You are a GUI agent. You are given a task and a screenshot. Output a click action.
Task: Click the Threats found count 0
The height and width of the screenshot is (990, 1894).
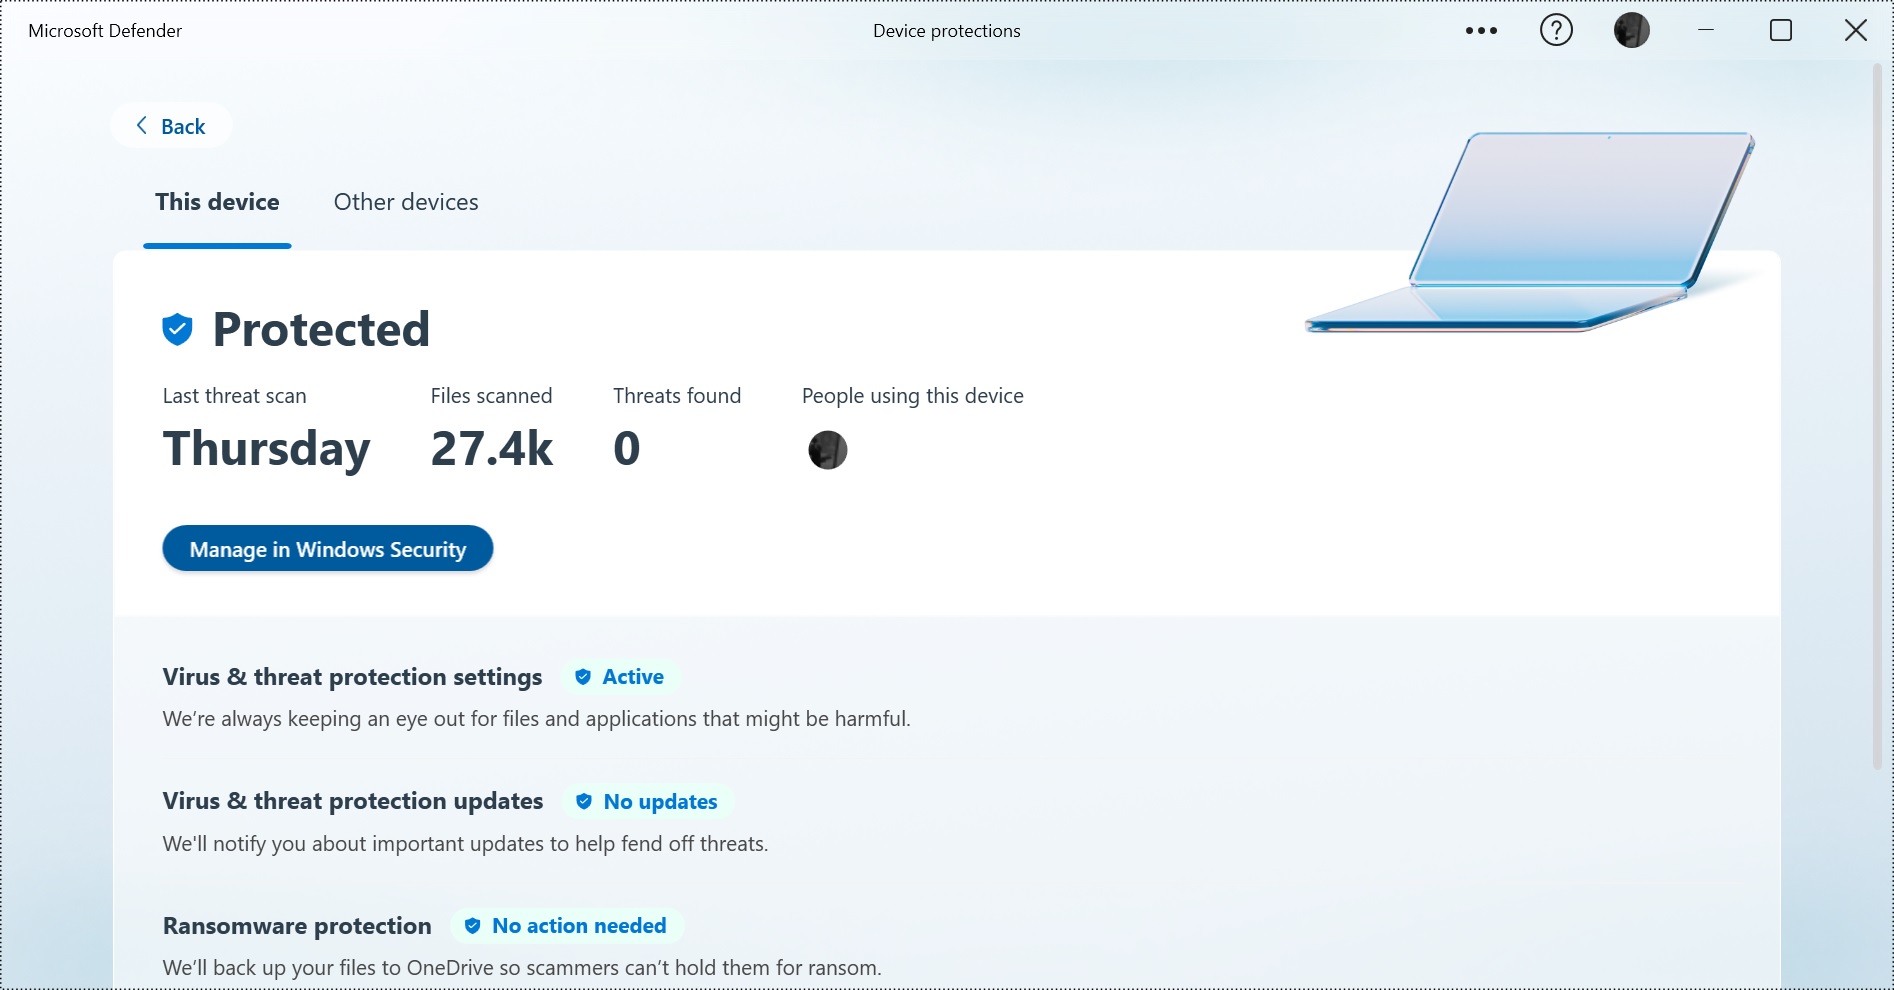pyautogui.click(x=627, y=449)
